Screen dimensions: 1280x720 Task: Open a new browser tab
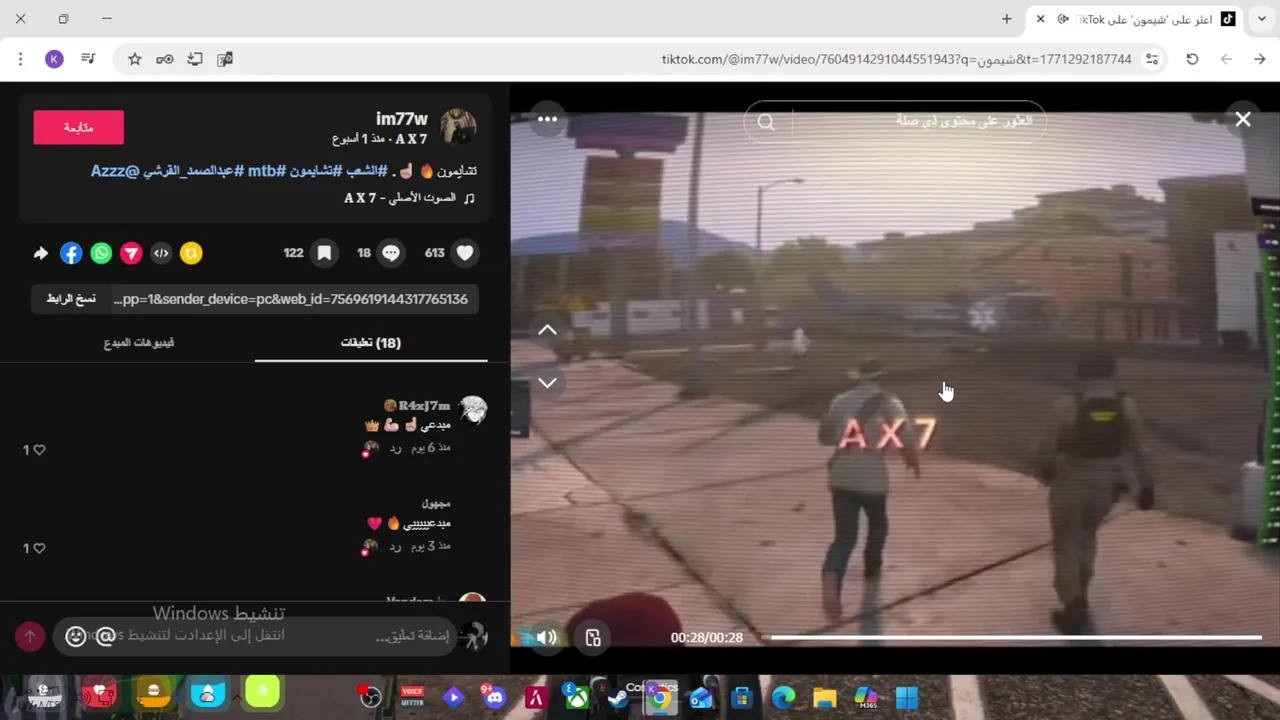tap(1007, 19)
